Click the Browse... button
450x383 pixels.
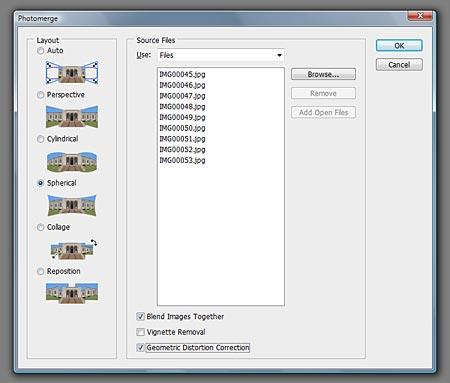click(x=323, y=74)
